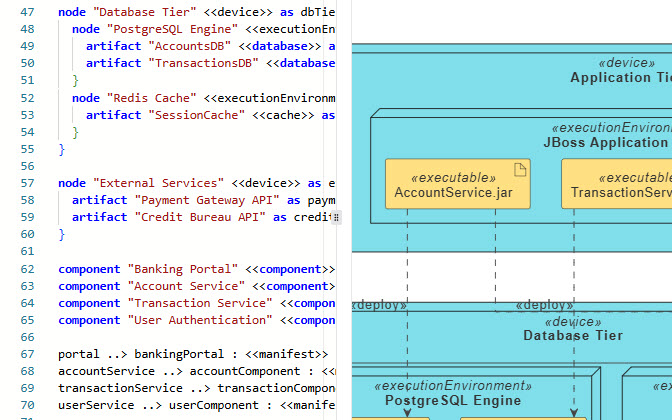Click "User Authentication" string on line 65
This screenshot has width=672, height=420.
200,321
